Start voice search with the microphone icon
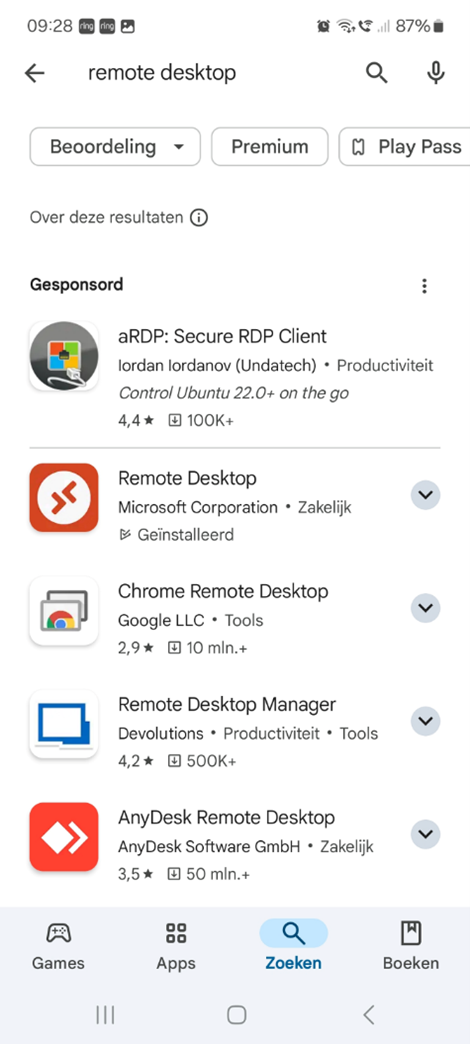Image resolution: width=470 pixels, height=1044 pixels. pos(435,73)
